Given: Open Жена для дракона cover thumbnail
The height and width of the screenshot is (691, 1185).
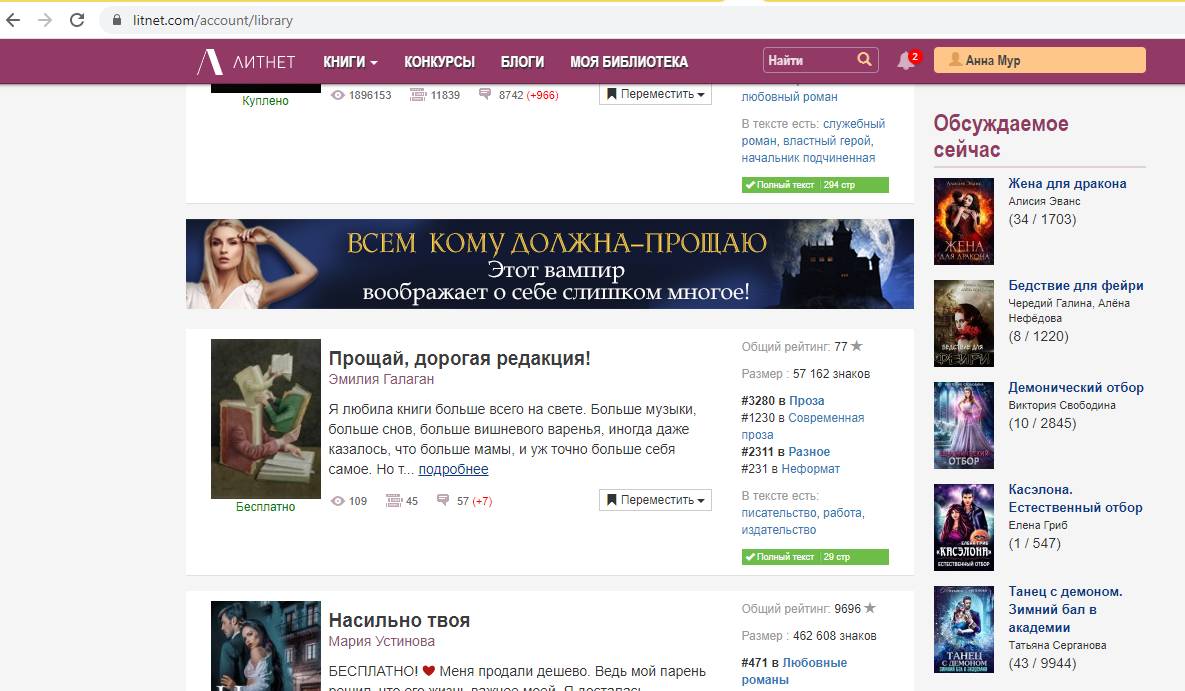Looking at the screenshot, I should (x=963, y=221).
